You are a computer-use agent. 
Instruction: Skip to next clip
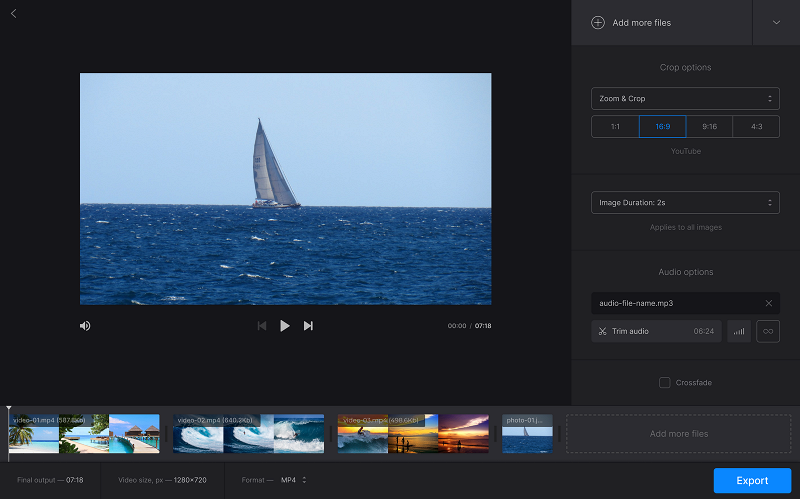click(x=308, y=326)
